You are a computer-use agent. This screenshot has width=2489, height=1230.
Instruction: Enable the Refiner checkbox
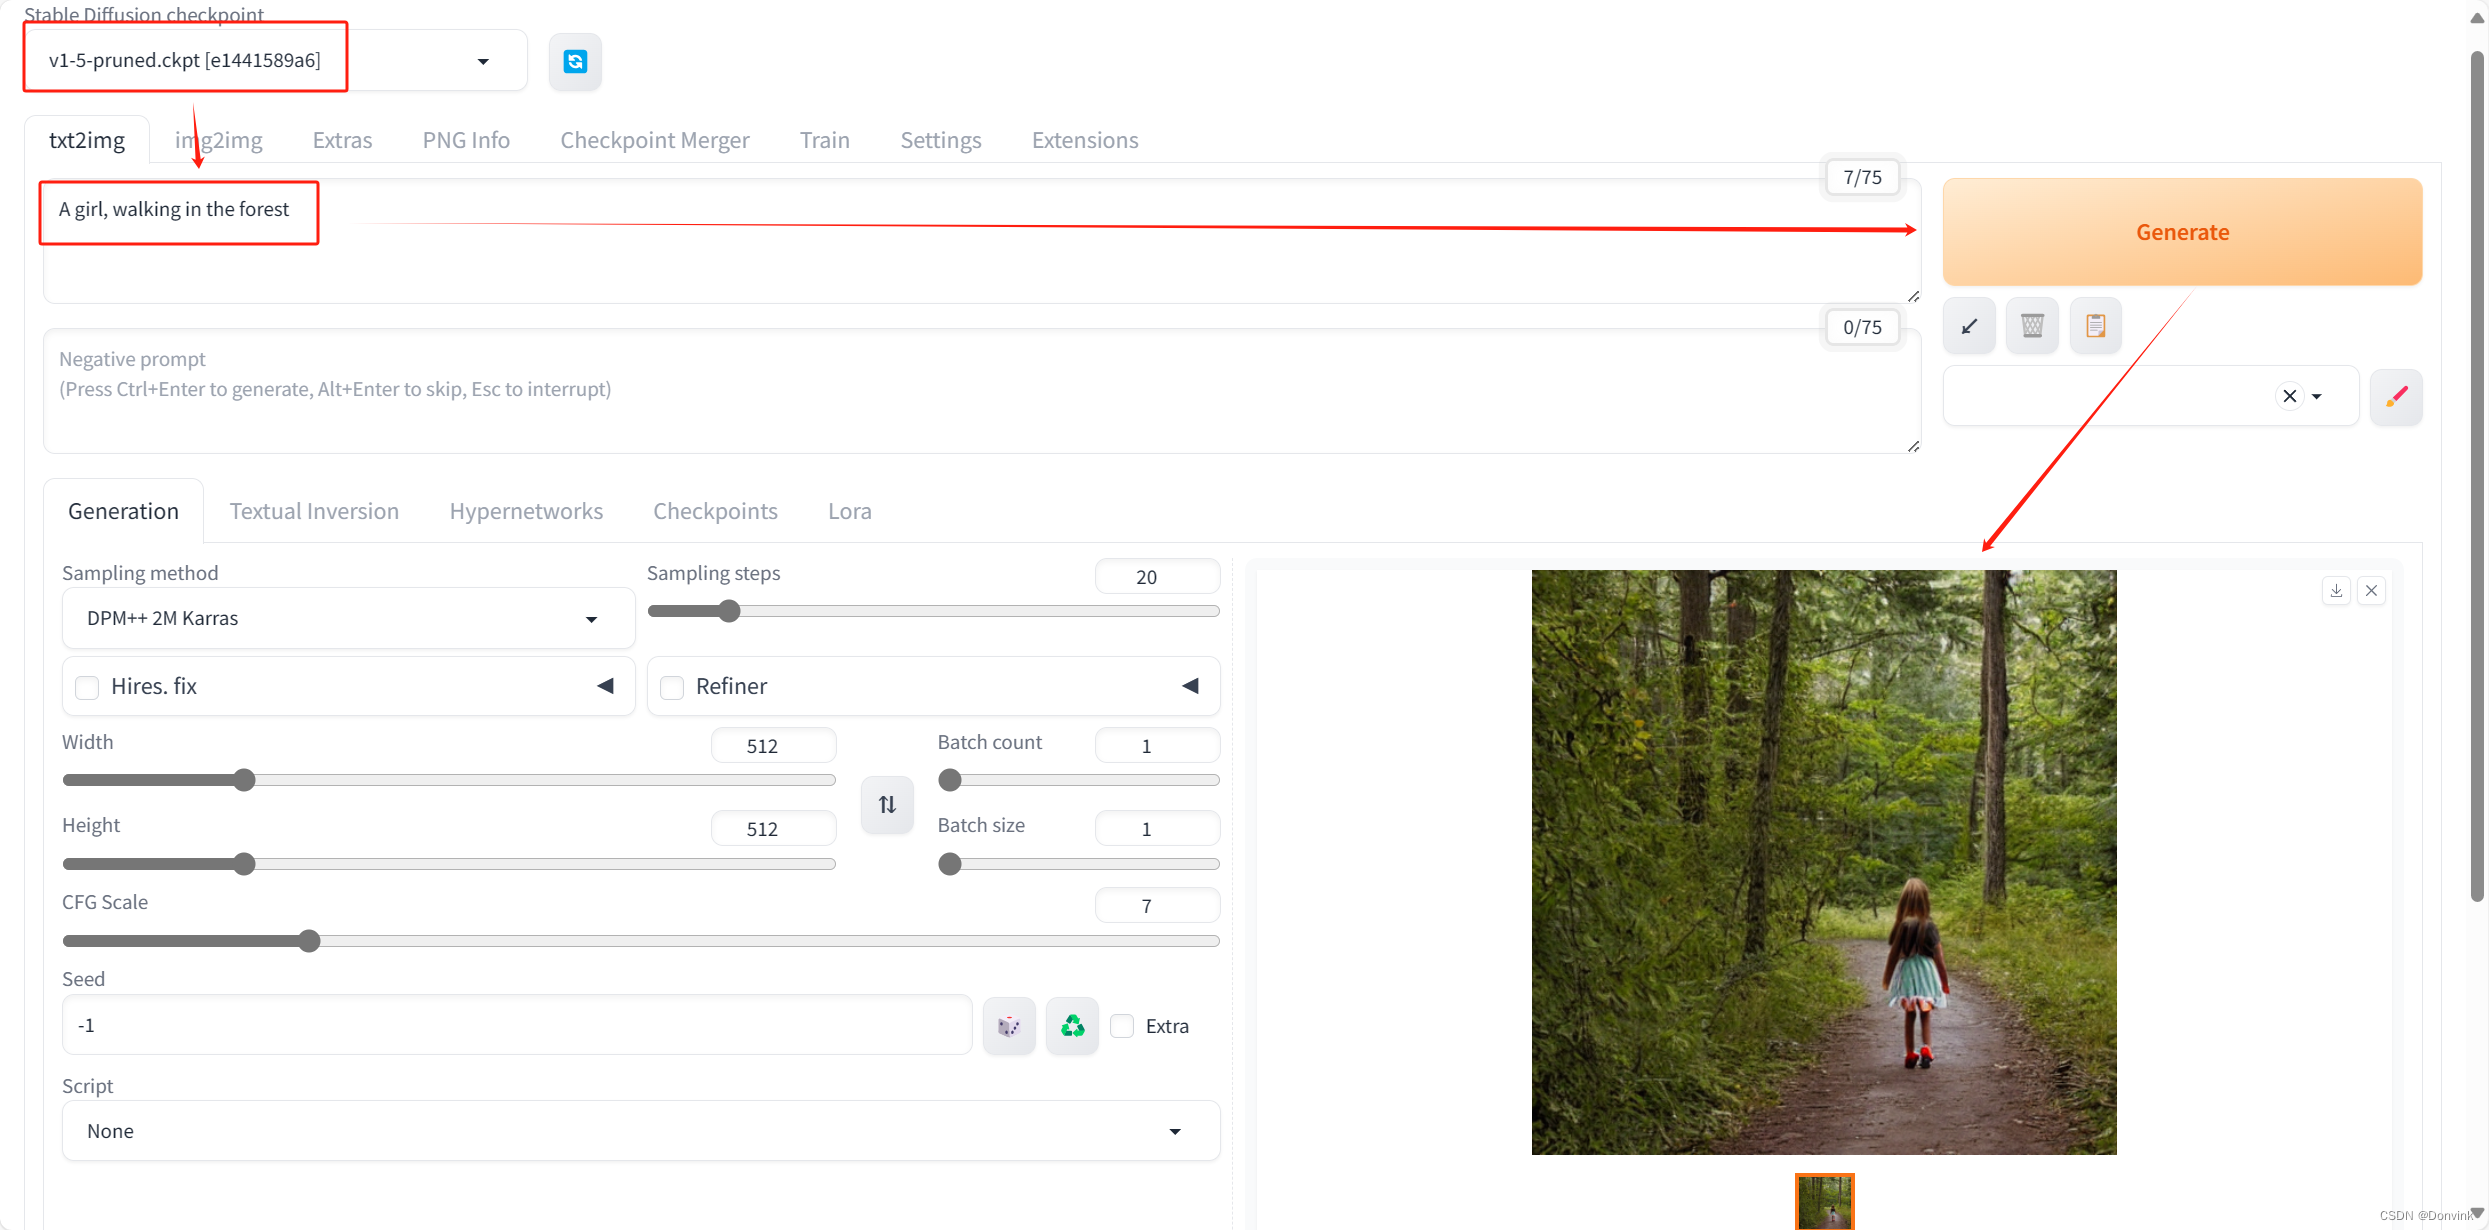pos(672,687)
